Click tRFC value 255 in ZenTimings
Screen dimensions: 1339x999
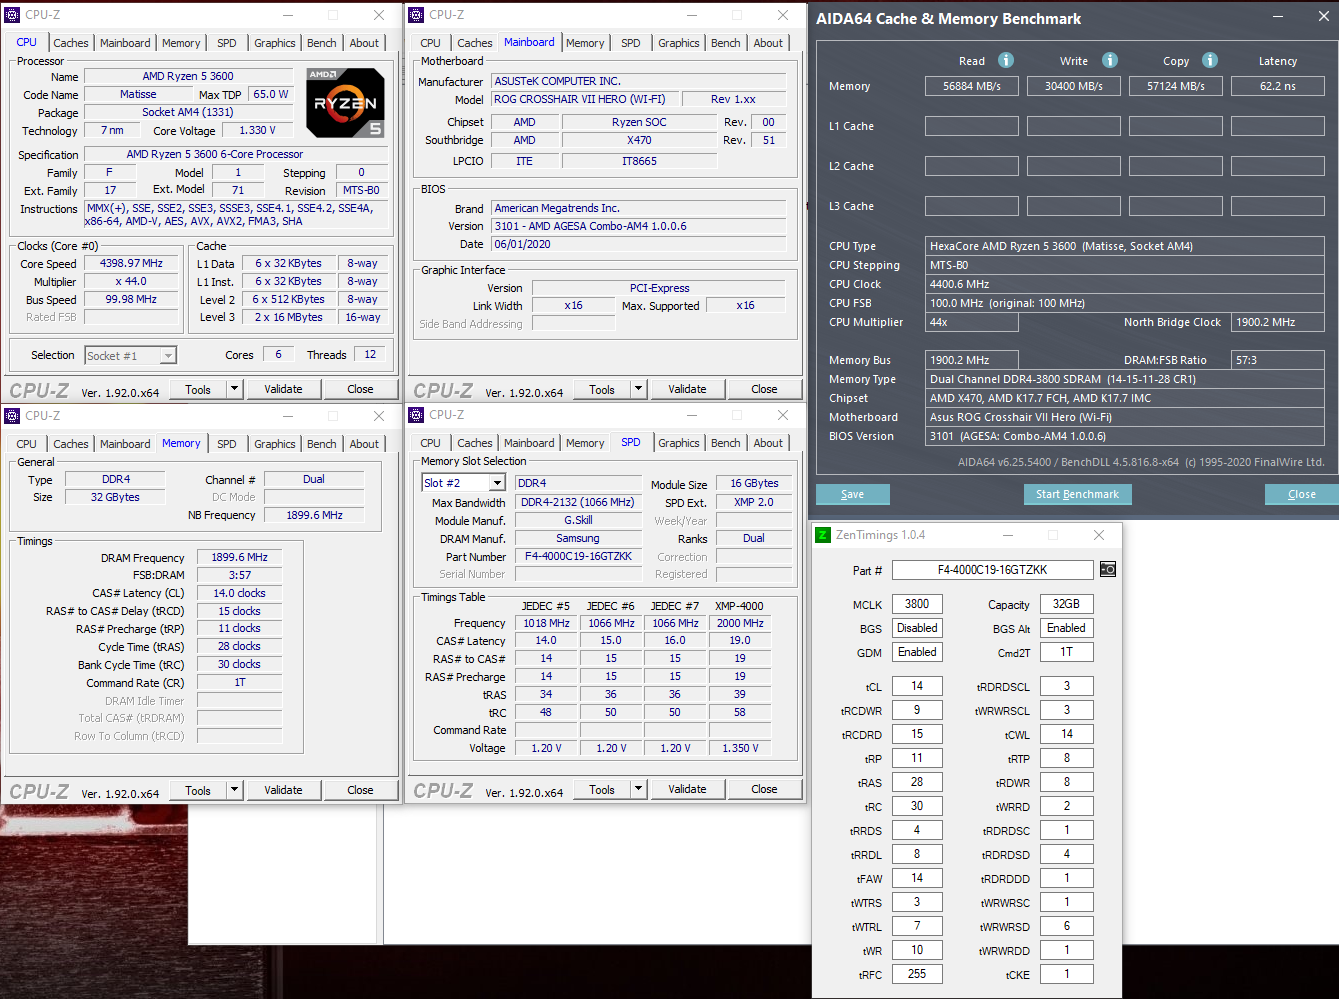(x=917, y=974)
